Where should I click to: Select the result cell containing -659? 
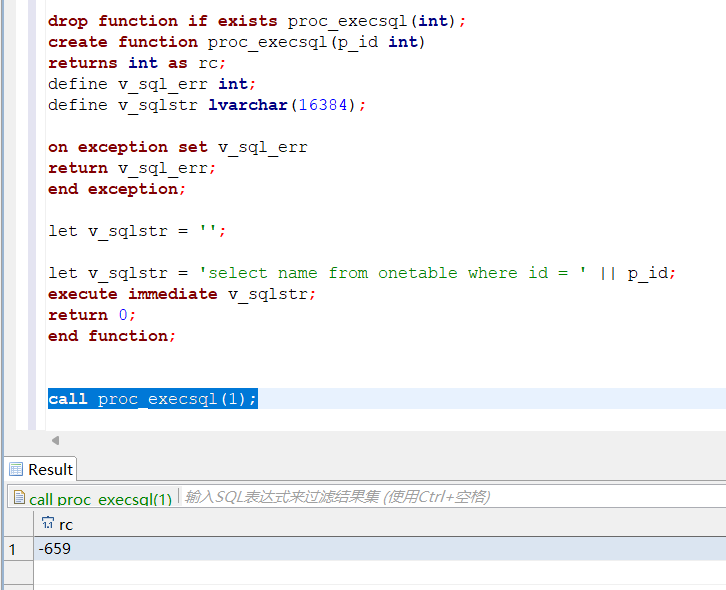[380, 549]
